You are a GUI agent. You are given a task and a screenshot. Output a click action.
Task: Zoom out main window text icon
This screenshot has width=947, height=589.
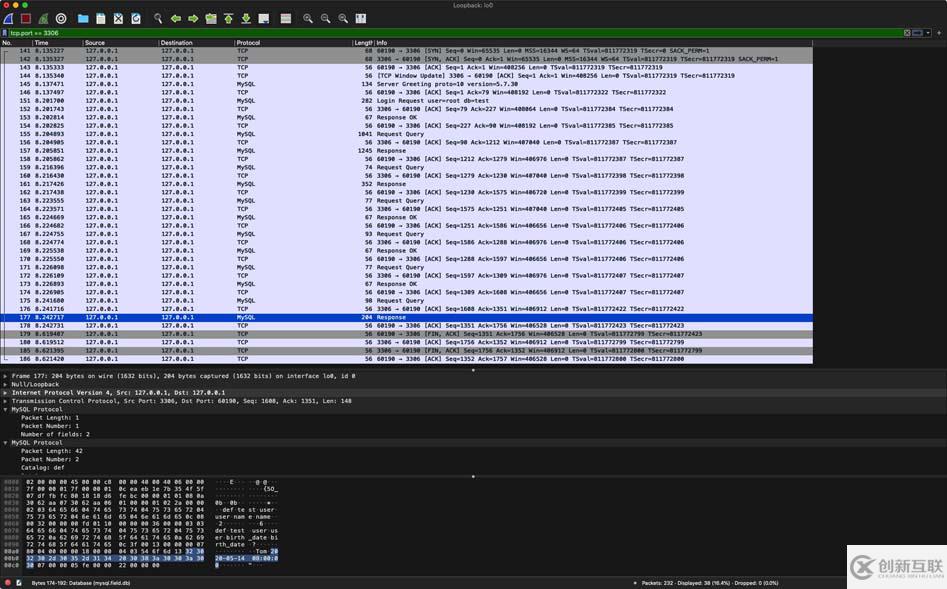pos(326,19)
